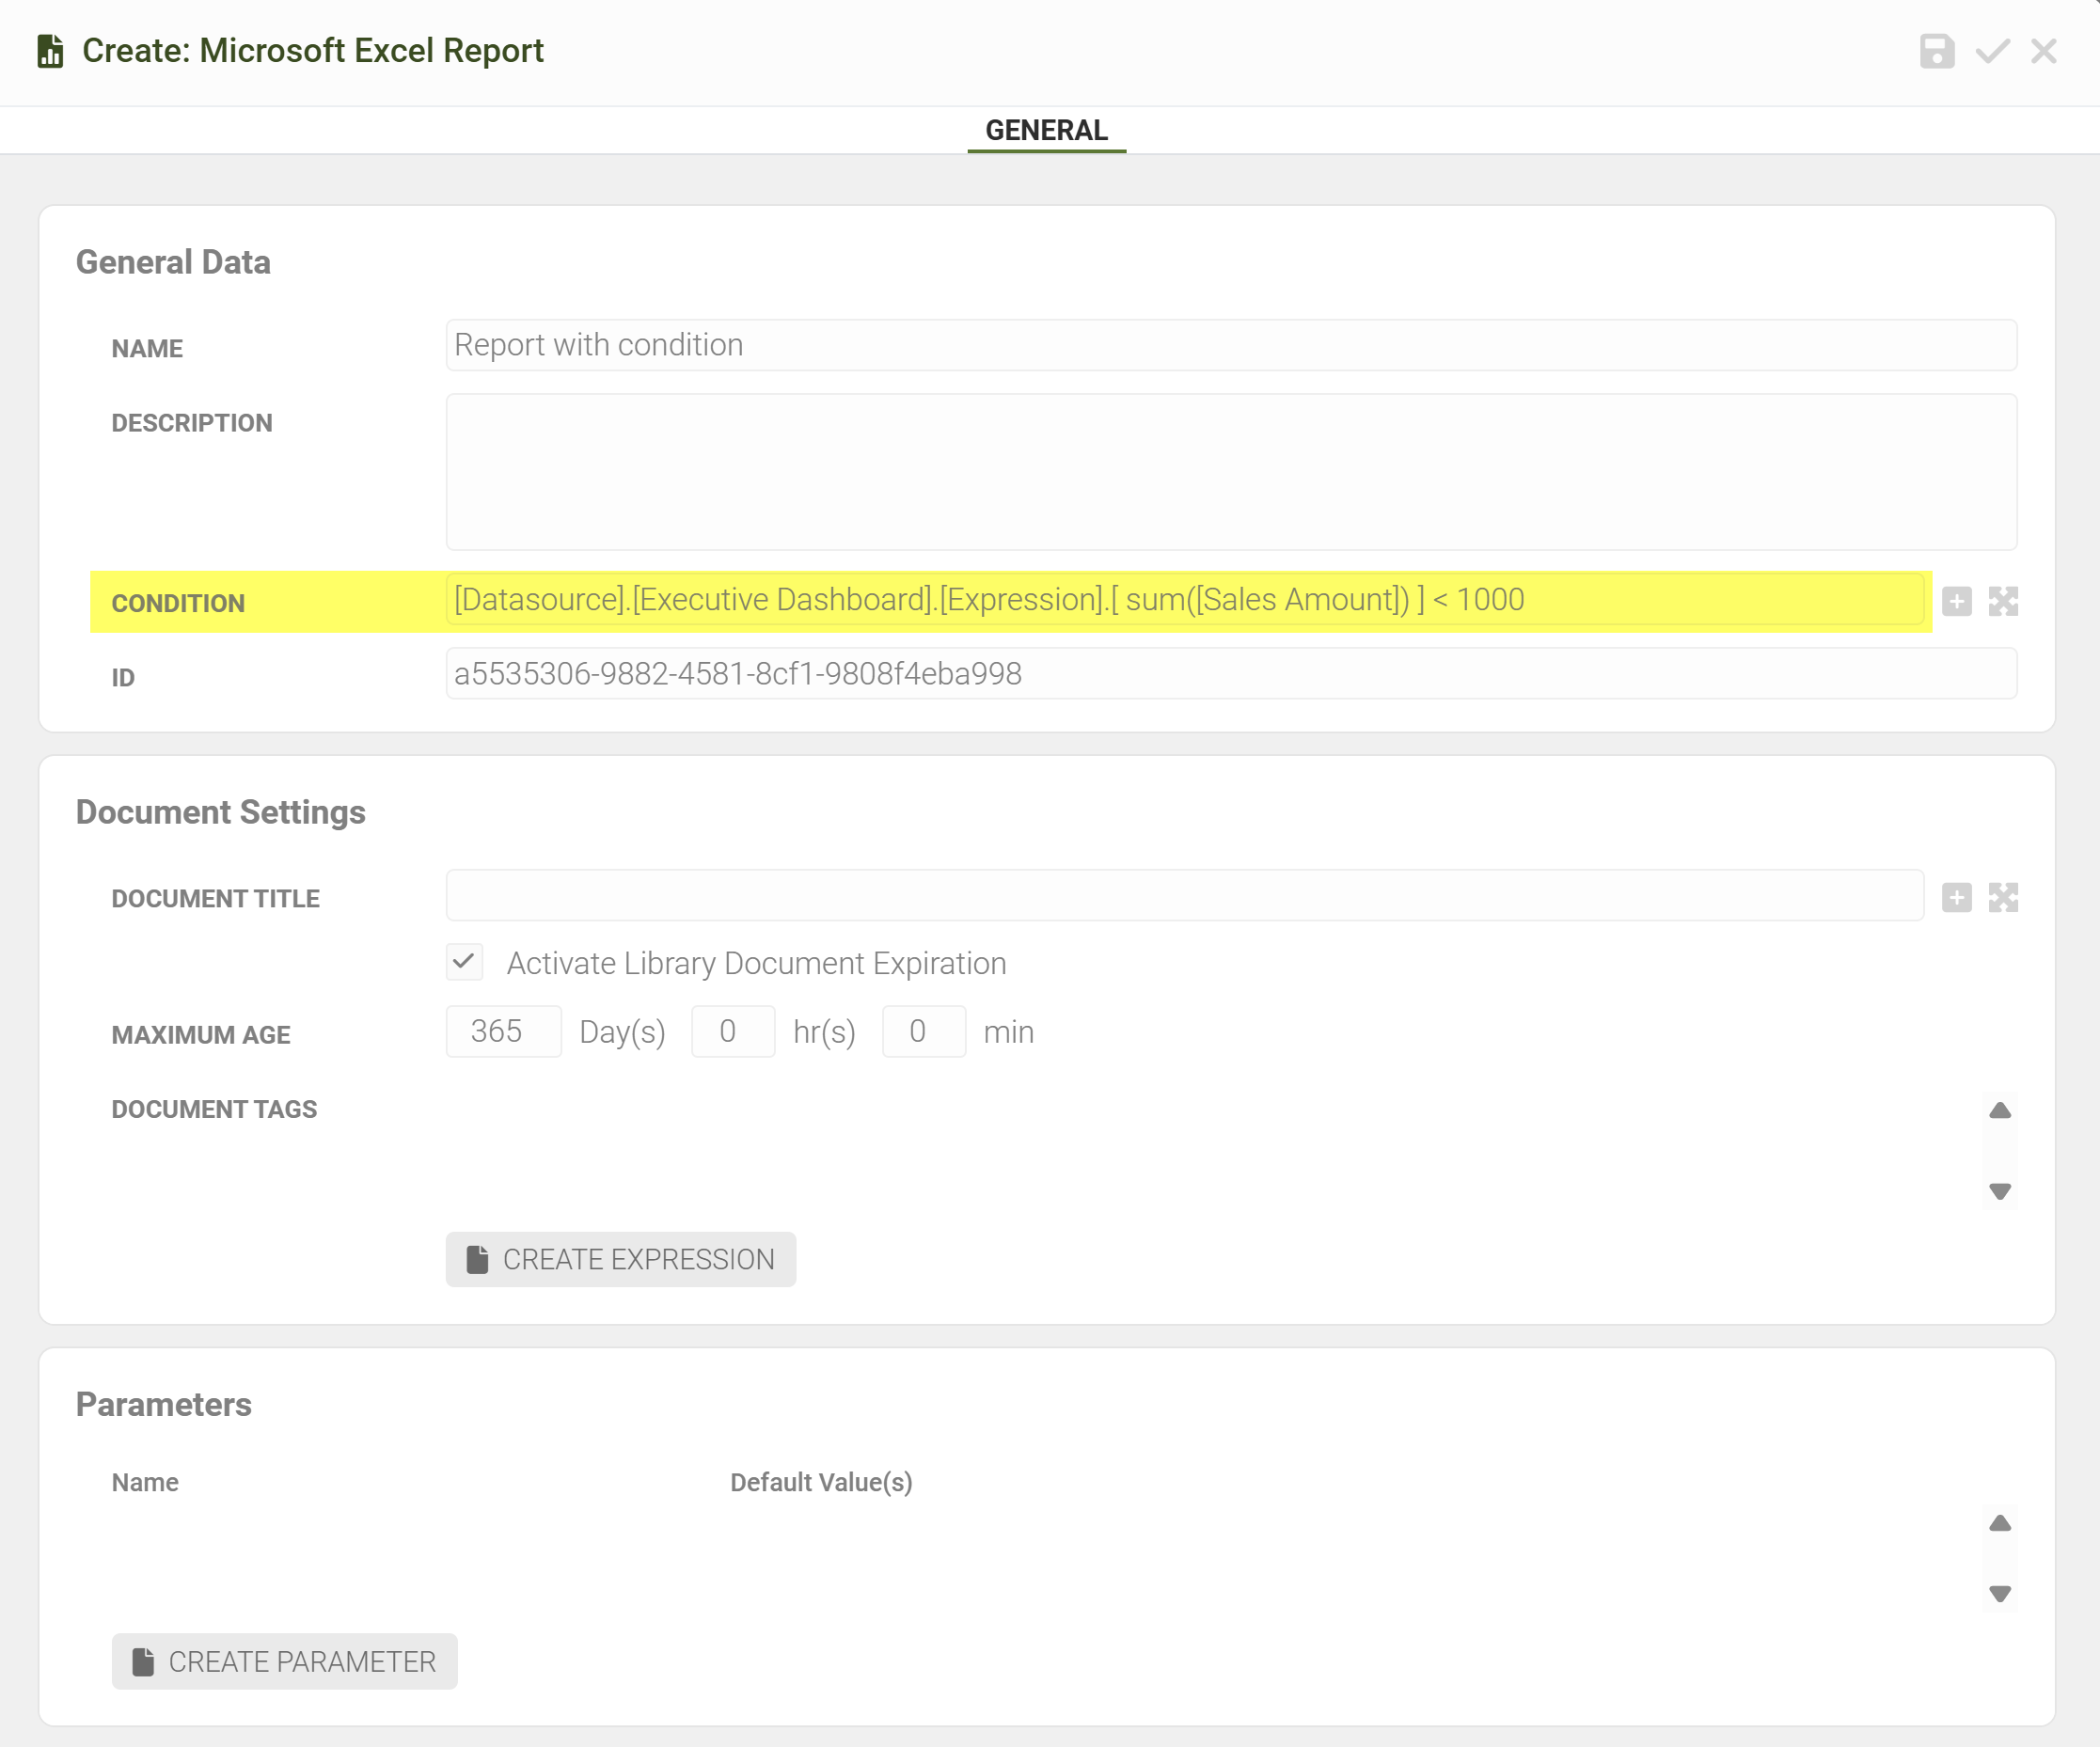Click the plus icon next to DOCUMENT TITLE
Screen dimensions: 2100x1747
[1956, 898]
